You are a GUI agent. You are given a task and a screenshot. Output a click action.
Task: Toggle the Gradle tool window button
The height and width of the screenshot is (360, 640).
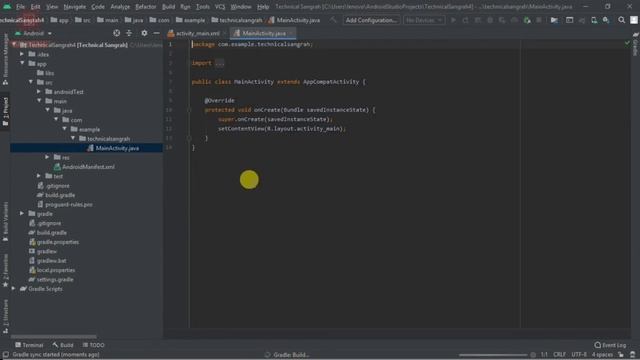tap(635, 45)
